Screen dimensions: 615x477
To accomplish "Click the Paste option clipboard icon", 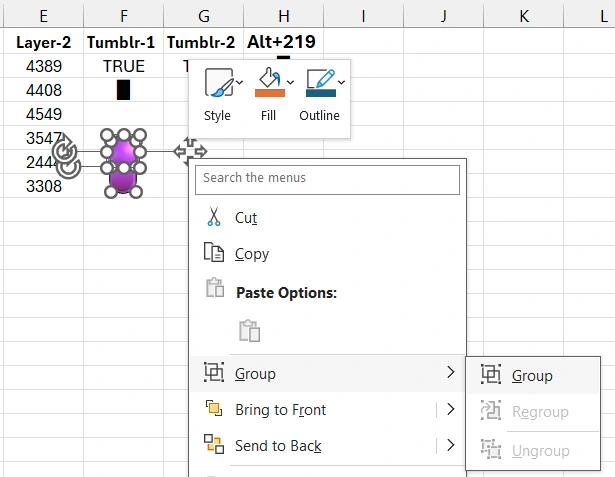I will point(249,331).
